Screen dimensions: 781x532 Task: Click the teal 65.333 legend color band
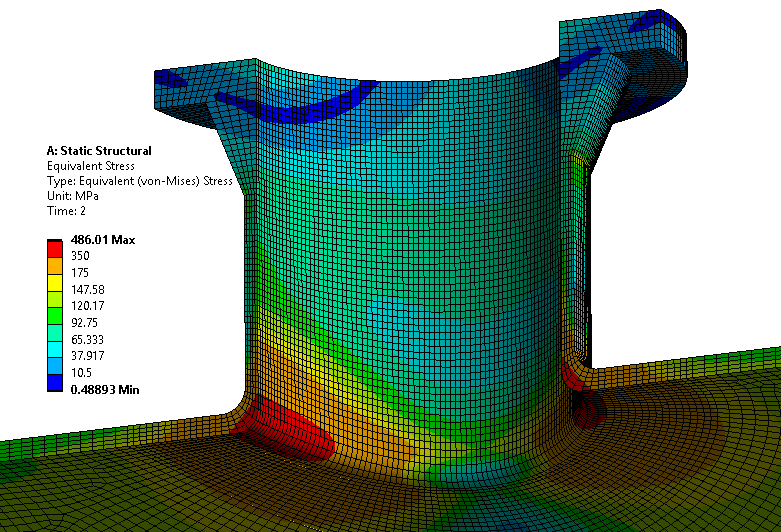tap(55, 333)
